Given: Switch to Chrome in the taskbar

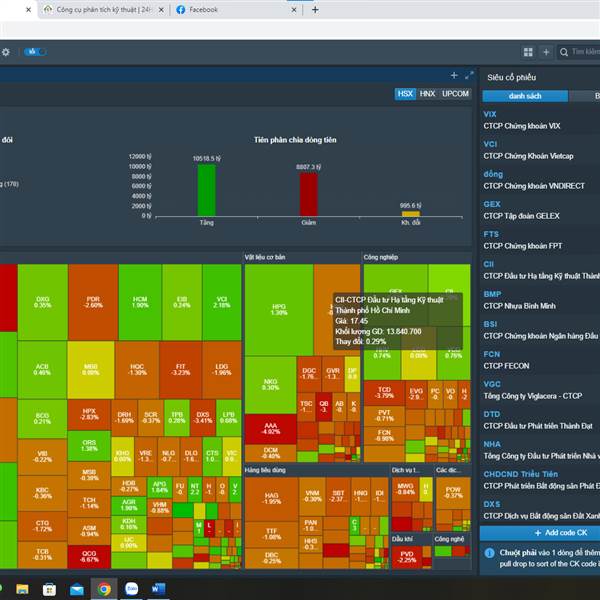Looking at the screenshot, I should click(104, 589).
